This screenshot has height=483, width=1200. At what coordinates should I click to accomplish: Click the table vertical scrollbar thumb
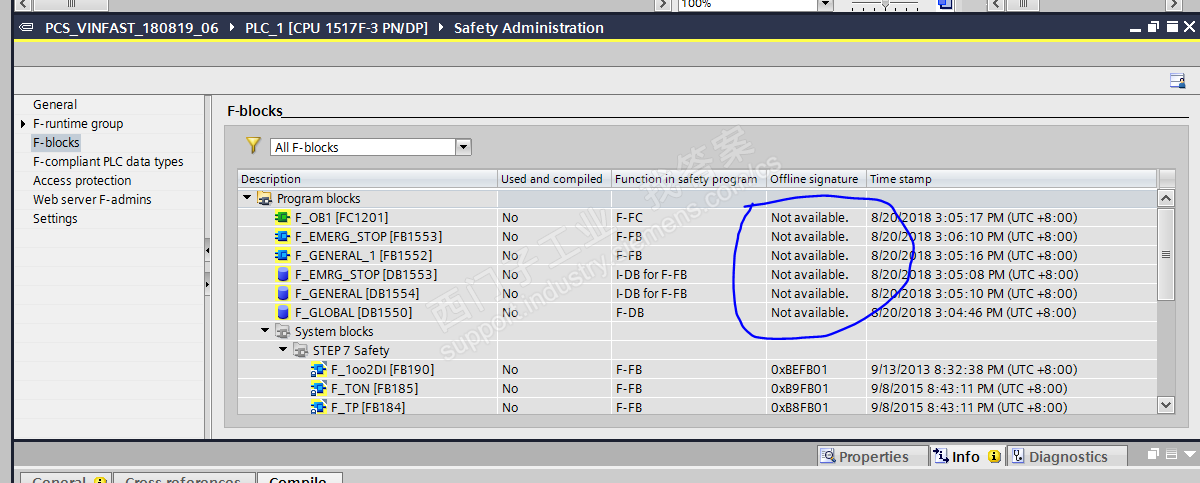click(1166, 254)
